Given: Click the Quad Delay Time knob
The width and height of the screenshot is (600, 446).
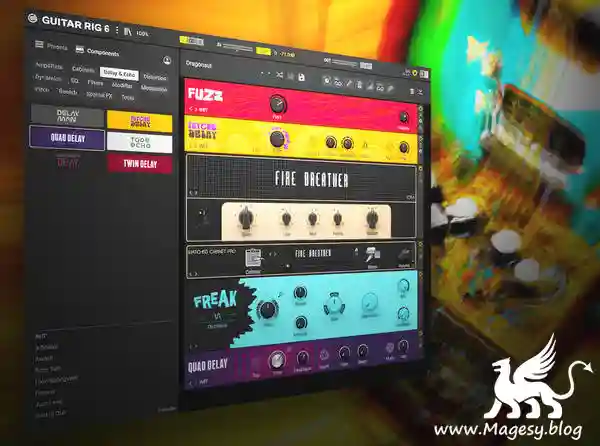Looking at the screenshot, I should (277, 360).
